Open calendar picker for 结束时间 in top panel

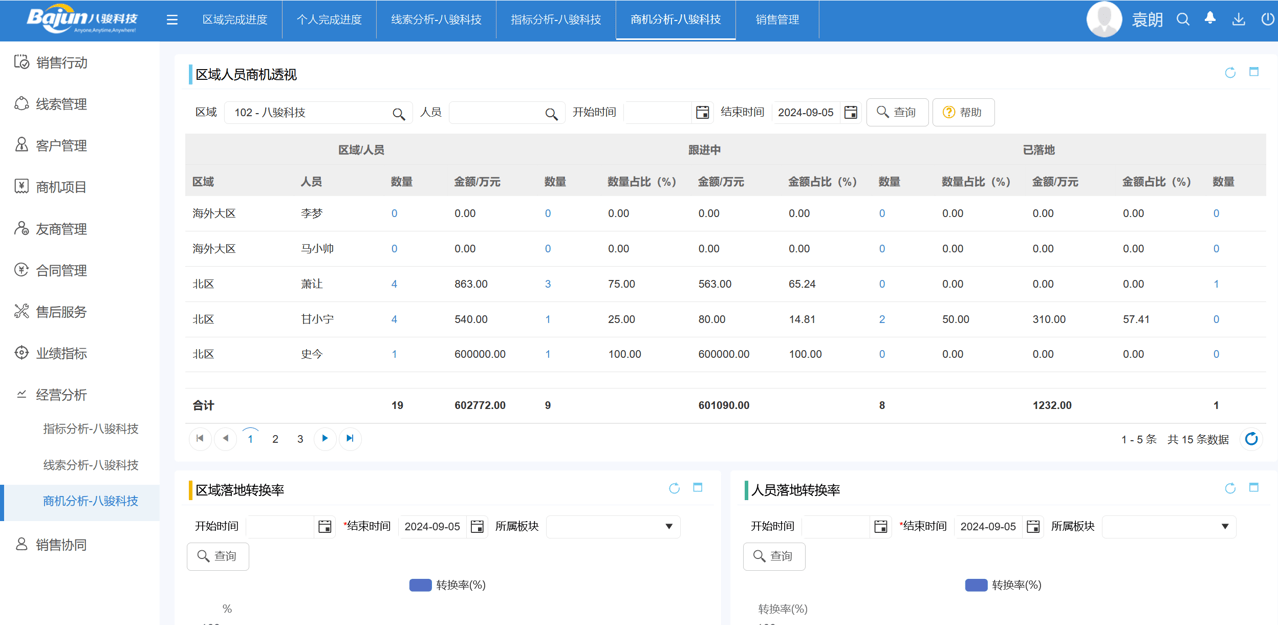pyautogui.click(x=851, y=113)
